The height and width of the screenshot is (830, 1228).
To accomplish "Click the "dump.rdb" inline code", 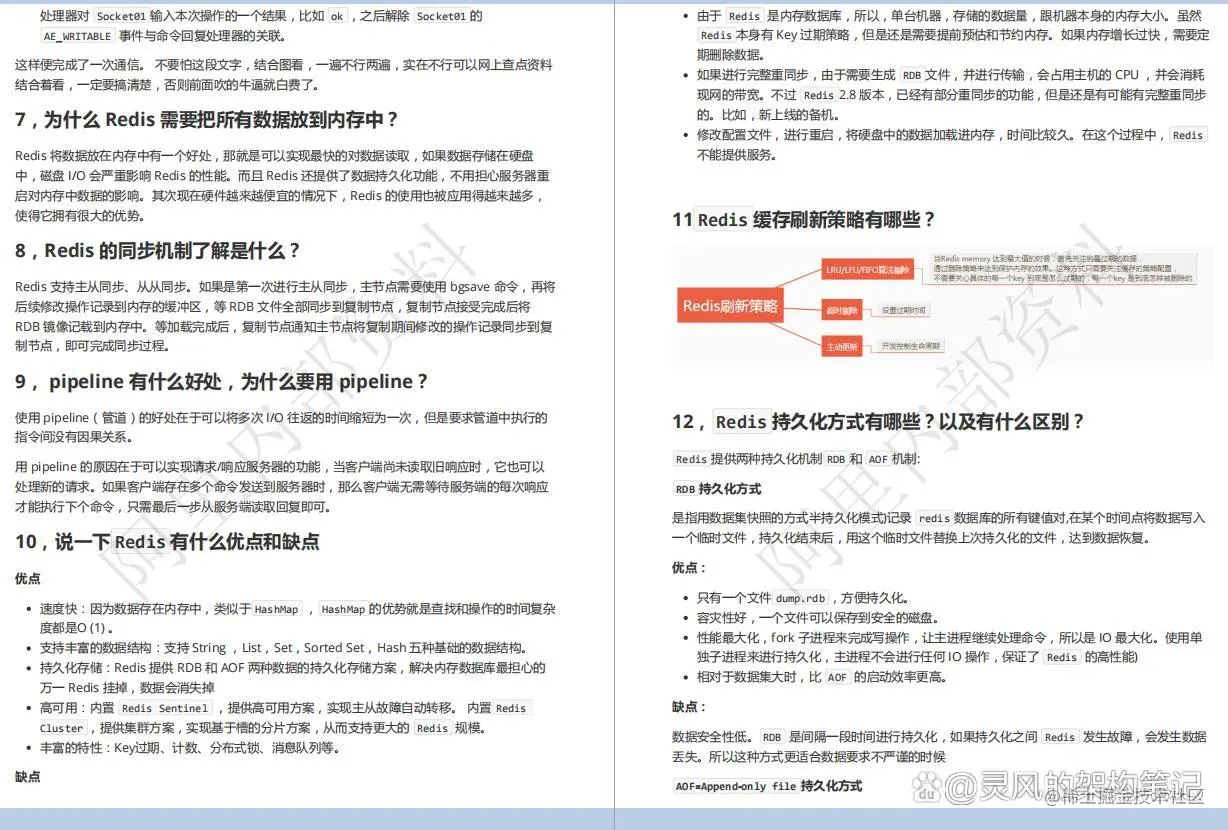I will point(802,598).
